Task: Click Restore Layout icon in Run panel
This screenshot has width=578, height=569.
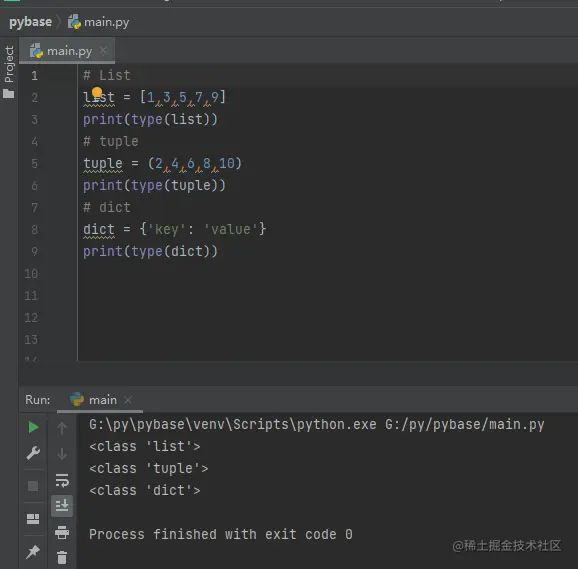Action: coord(33,519)
